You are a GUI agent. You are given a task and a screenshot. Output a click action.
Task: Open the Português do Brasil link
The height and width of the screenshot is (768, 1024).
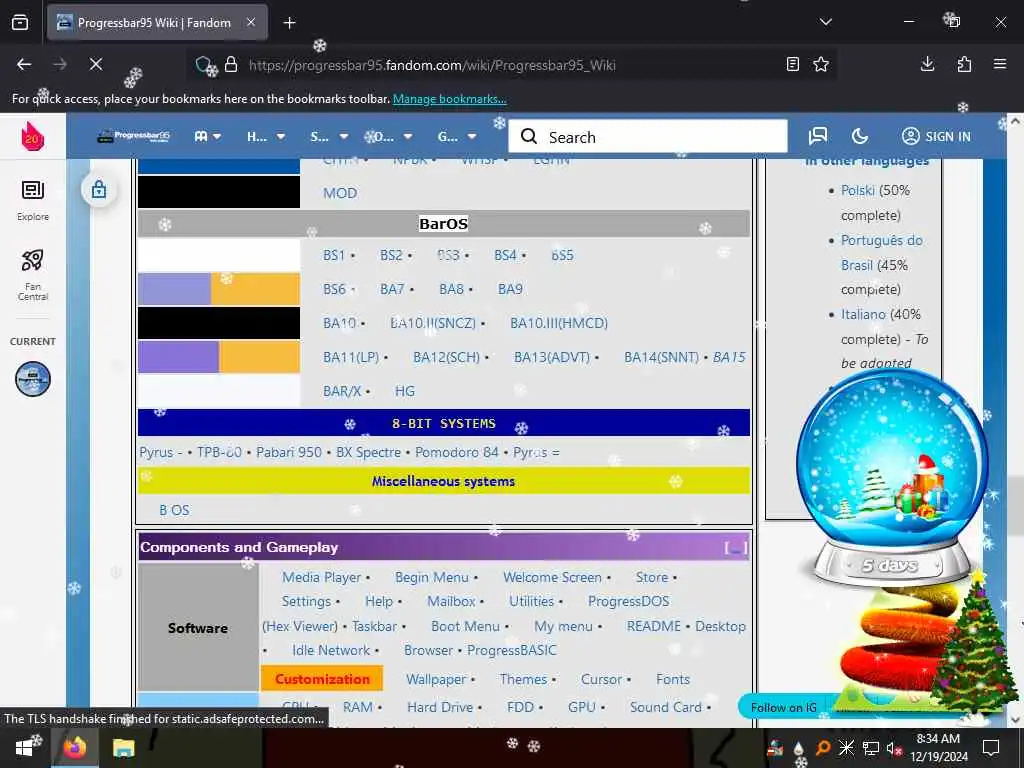pos(881,253)
